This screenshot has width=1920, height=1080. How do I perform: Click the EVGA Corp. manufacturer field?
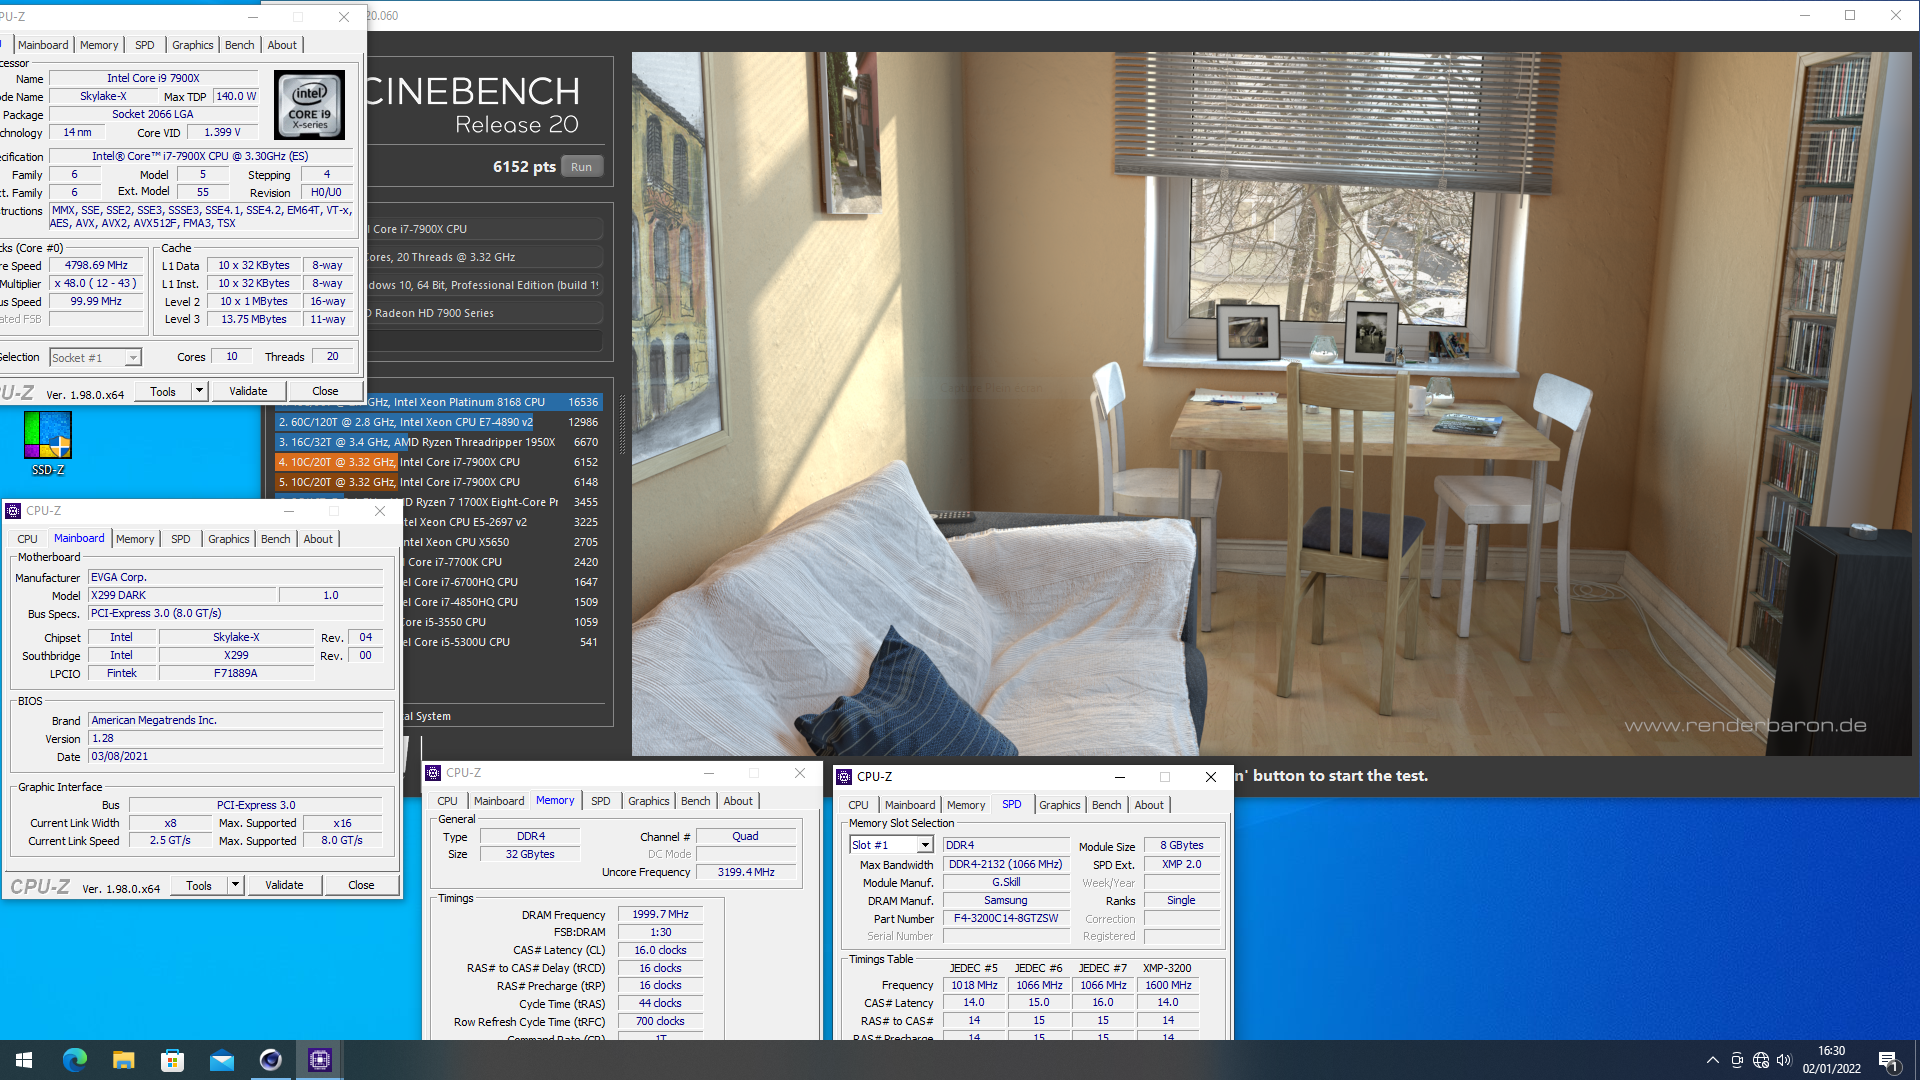pyautogui.click(x=236, y=577)
